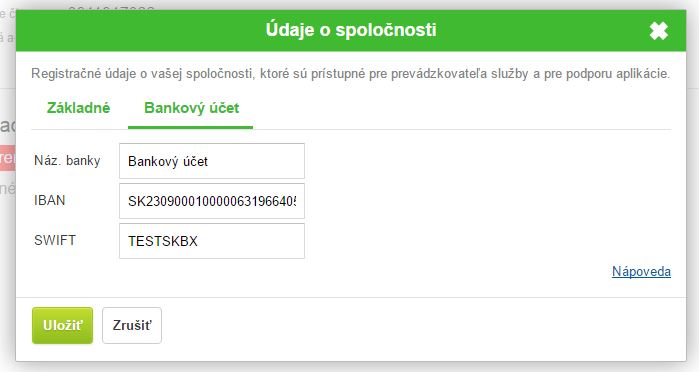
Task: Focus the IBAN input field
Action: click(212, 201)
